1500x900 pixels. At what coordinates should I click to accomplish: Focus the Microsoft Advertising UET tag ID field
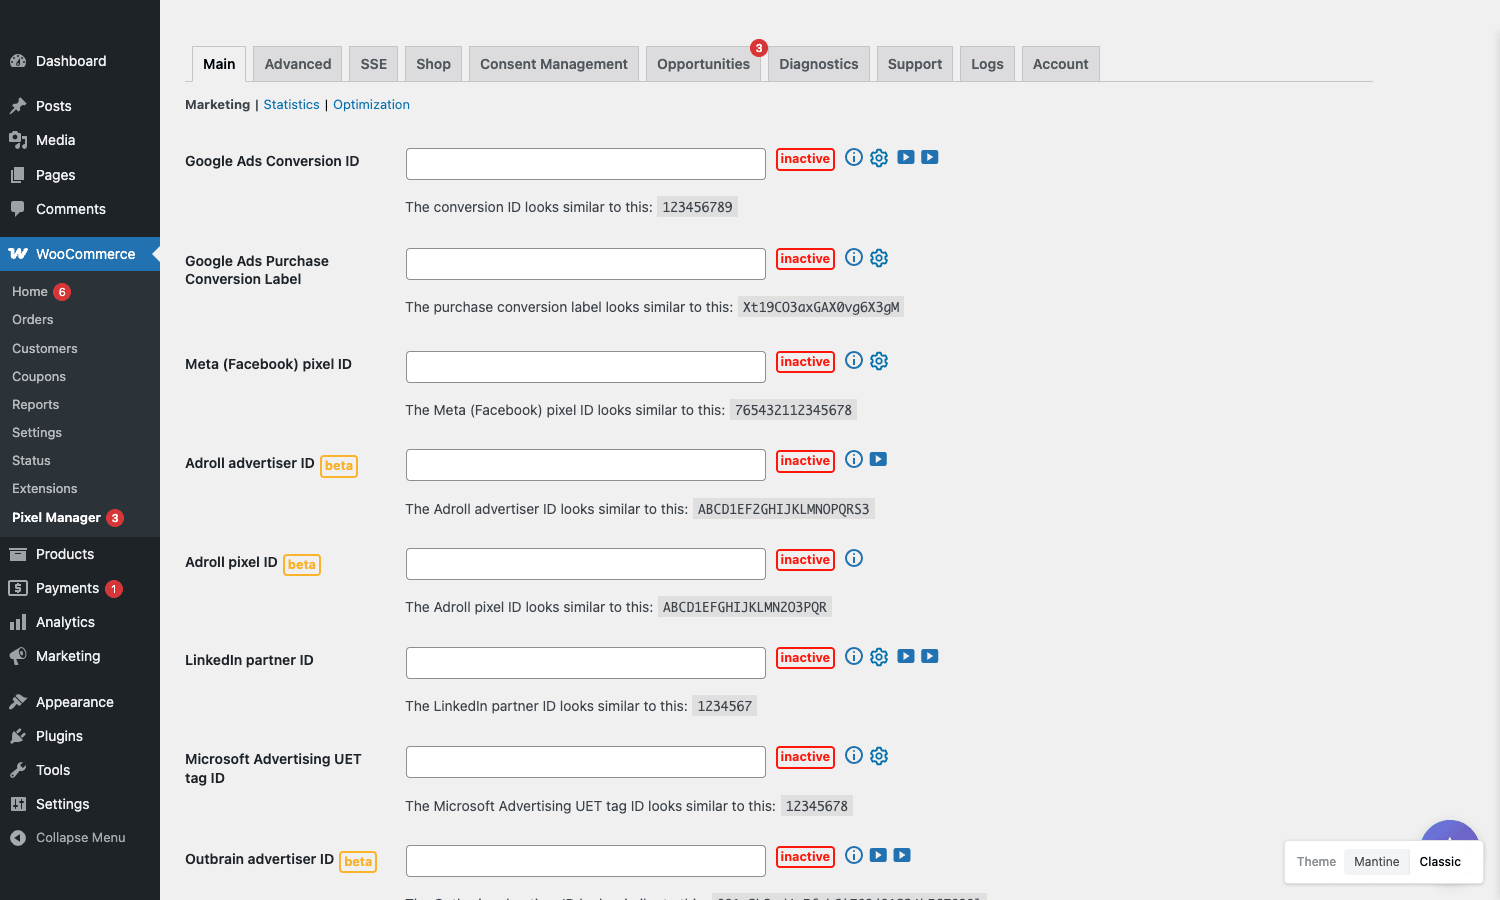pyautogui.click(x=586, y=762)
